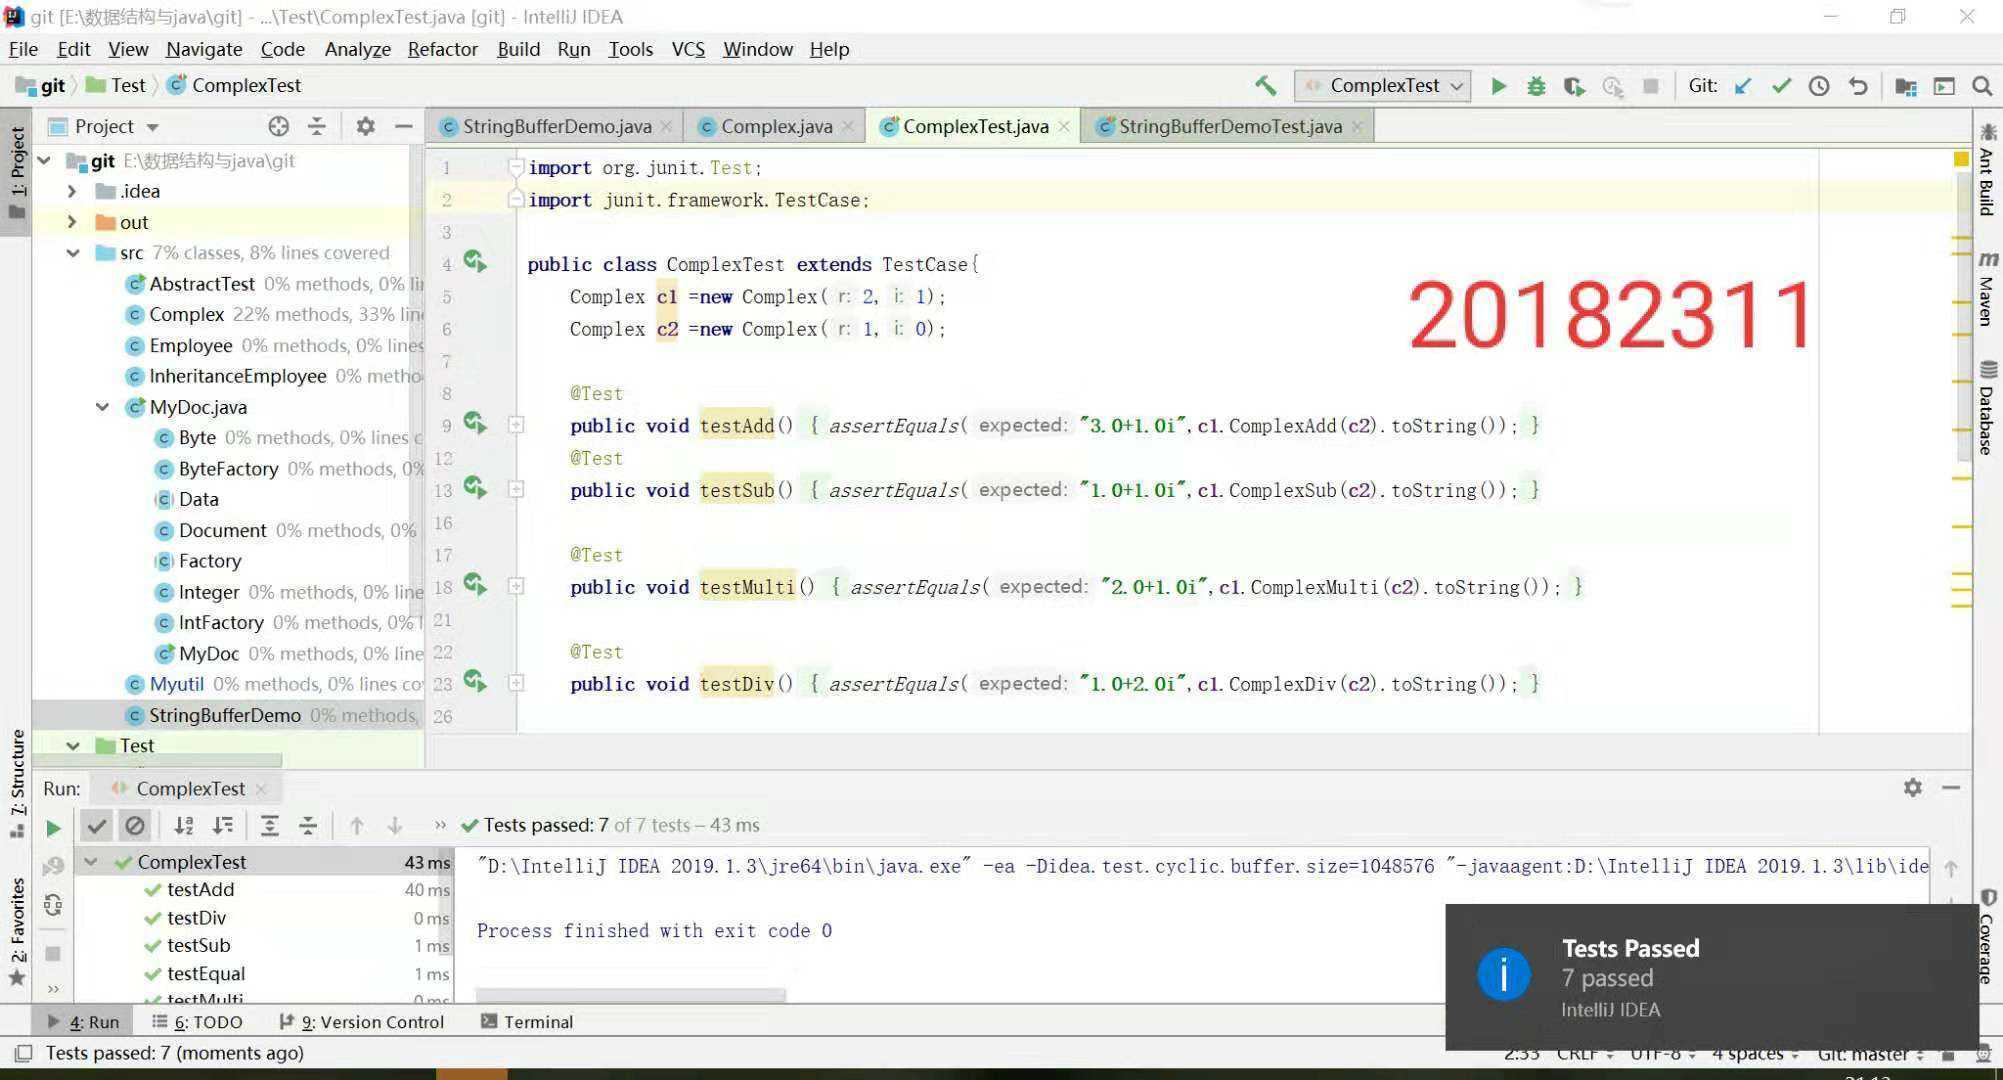The image size is (2003, 1080).
Task: Toggle the 1: Project side tool button
Action: tap(17, 172)
